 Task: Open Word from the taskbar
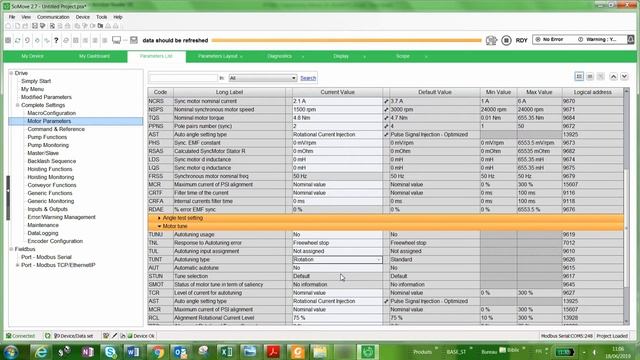click(x=133, y=351)
